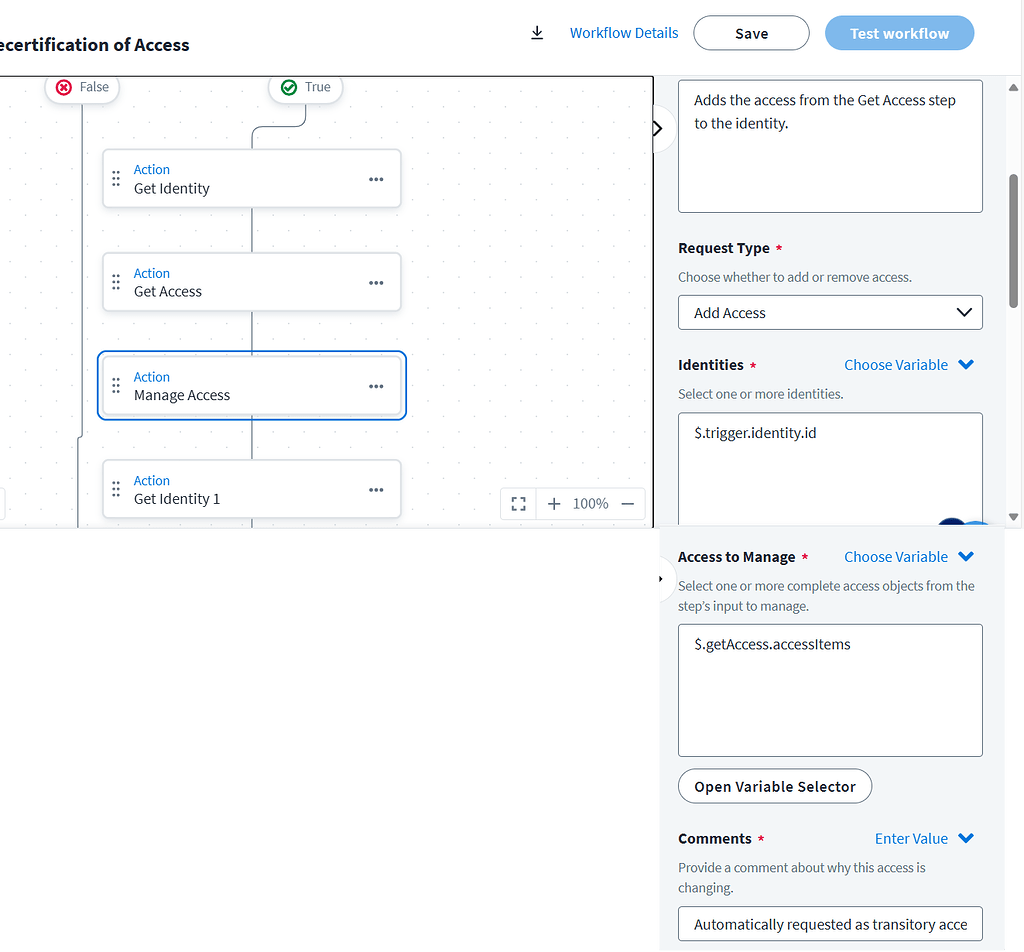
Task: Click the fit-to-screen icon in canvas controls
Action: tap(518, 504)
